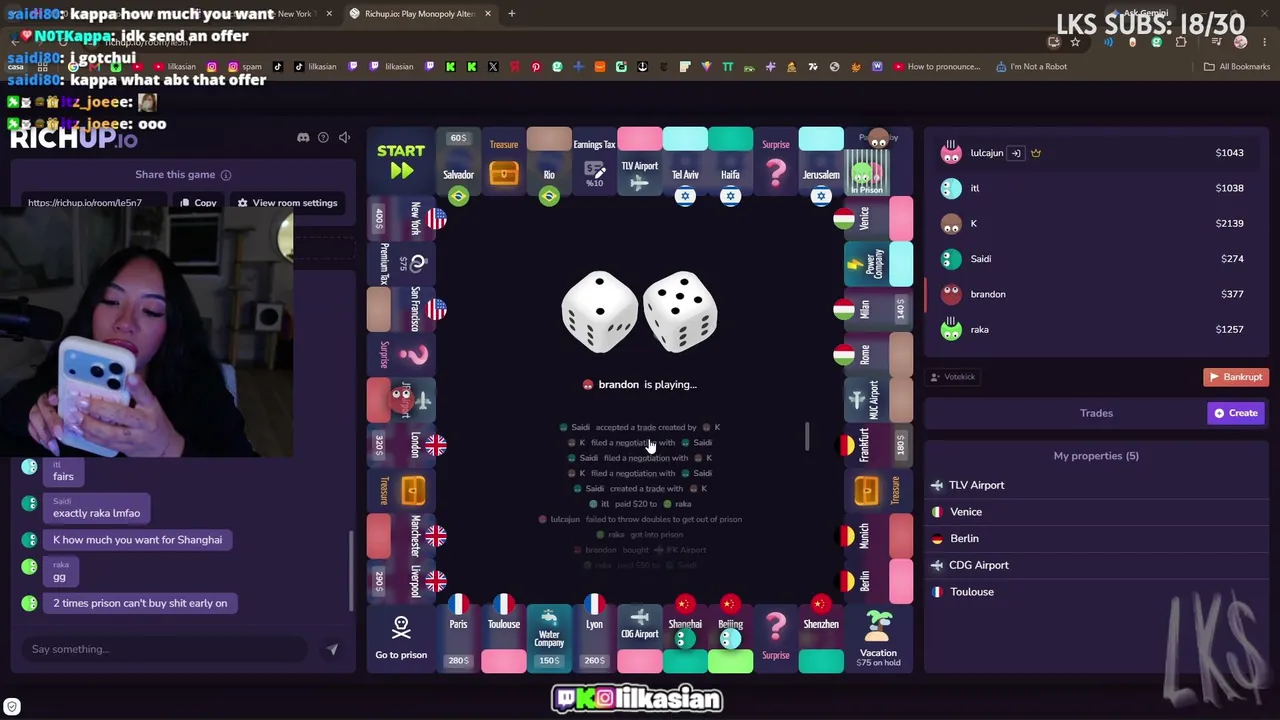This screenshot has width=1280, height=720.
Task: Click the Go to prison corner tile
Action: click(401, 638)
